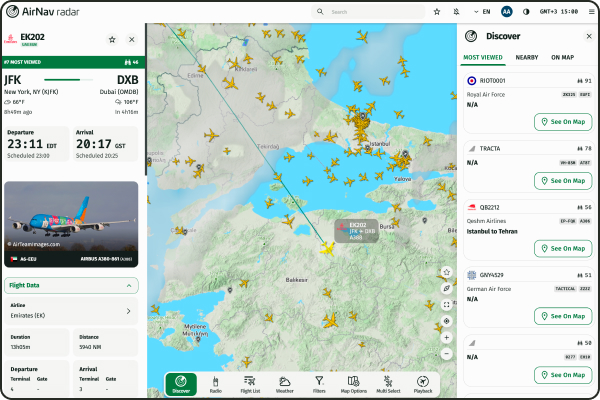
Task: Activate Multi Select tool
Action: 388,384
